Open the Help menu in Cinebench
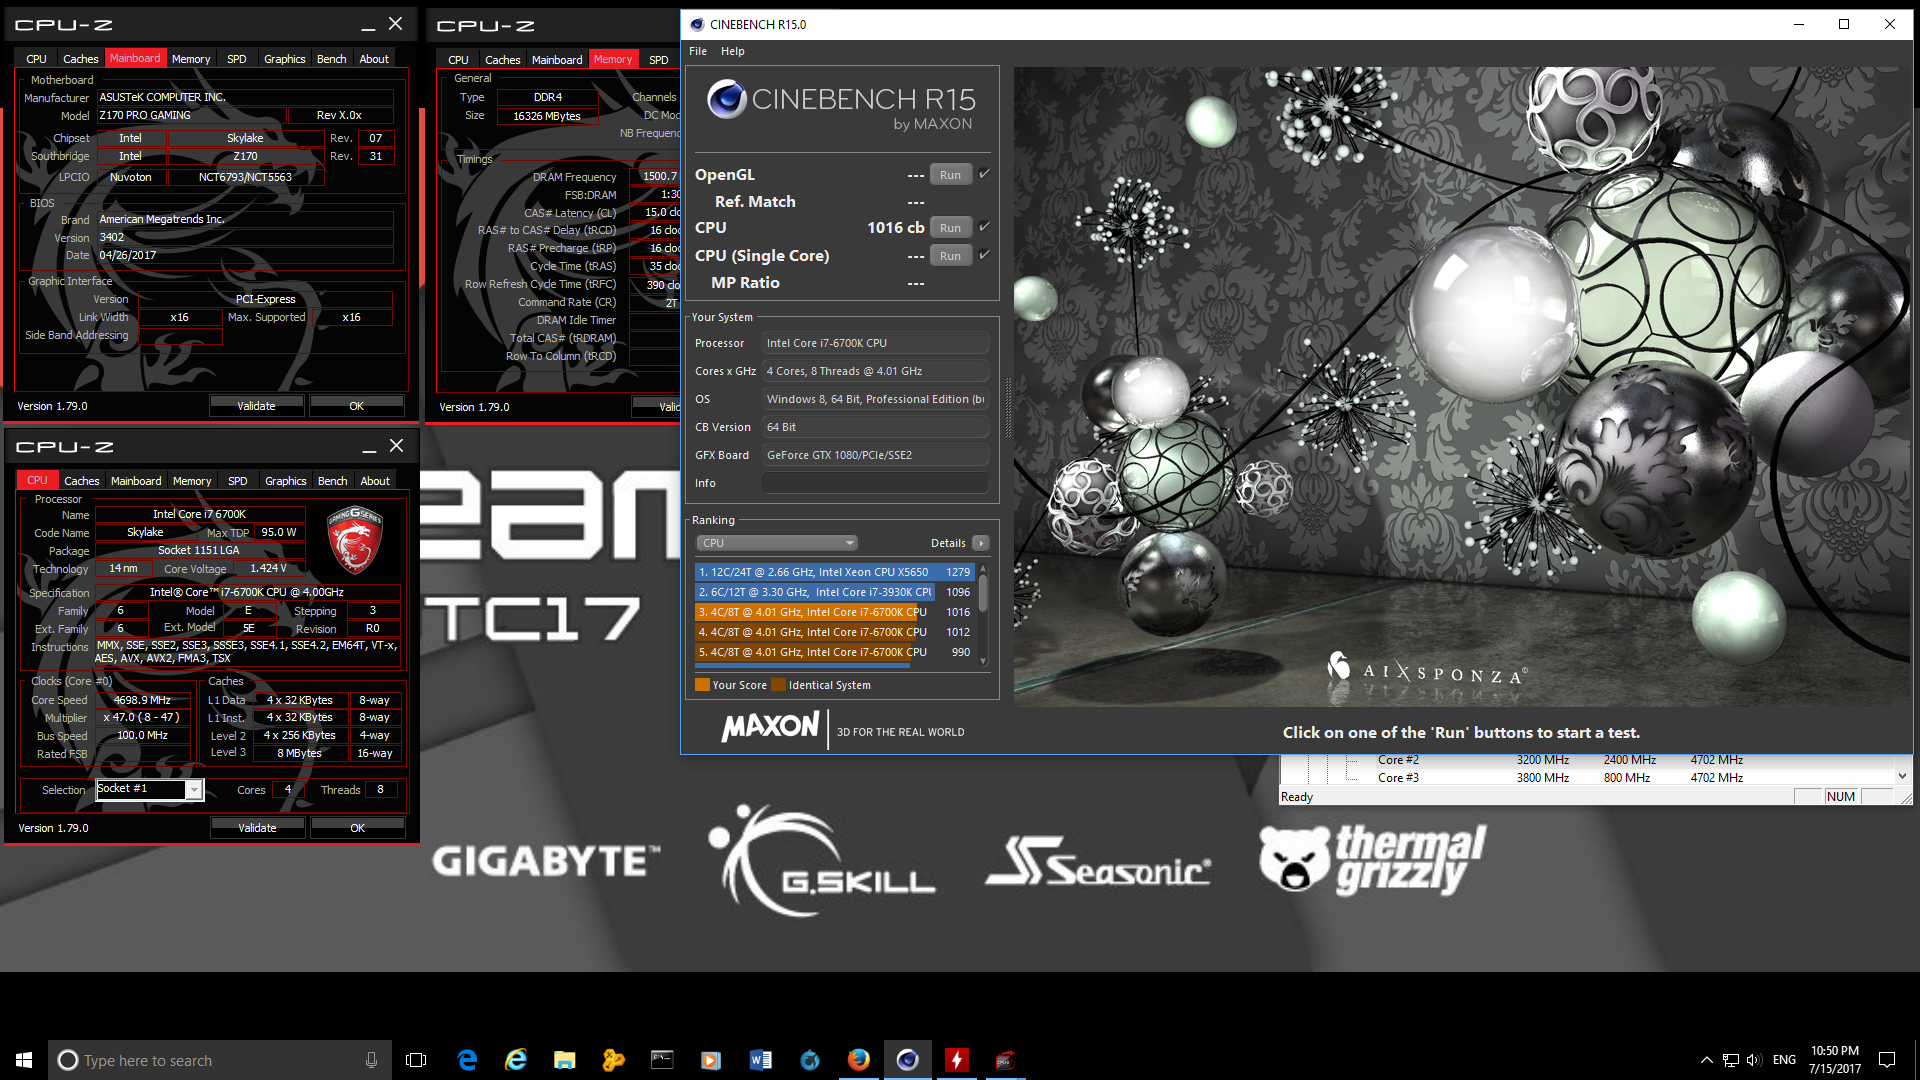The height and width of the screenshot is (1080, 1920). coord(733,51)
